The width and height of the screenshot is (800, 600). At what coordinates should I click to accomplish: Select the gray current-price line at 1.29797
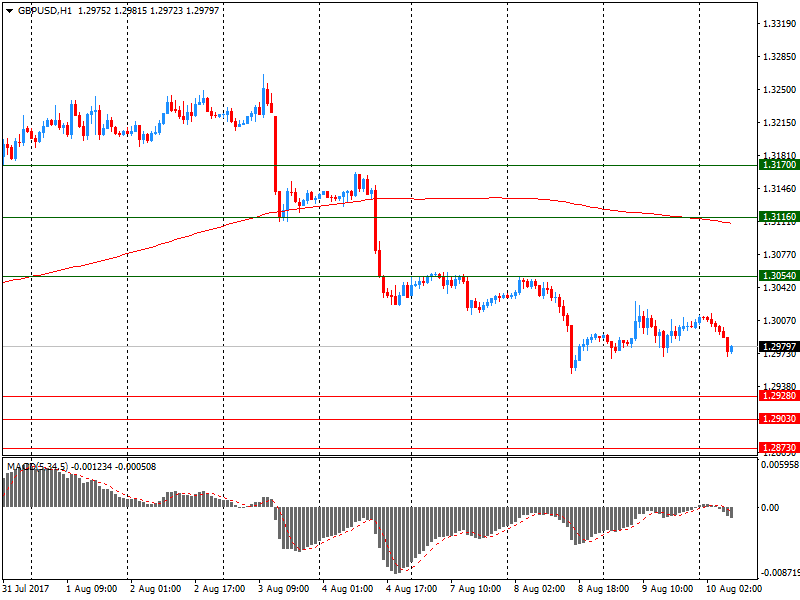pos(380,347)
